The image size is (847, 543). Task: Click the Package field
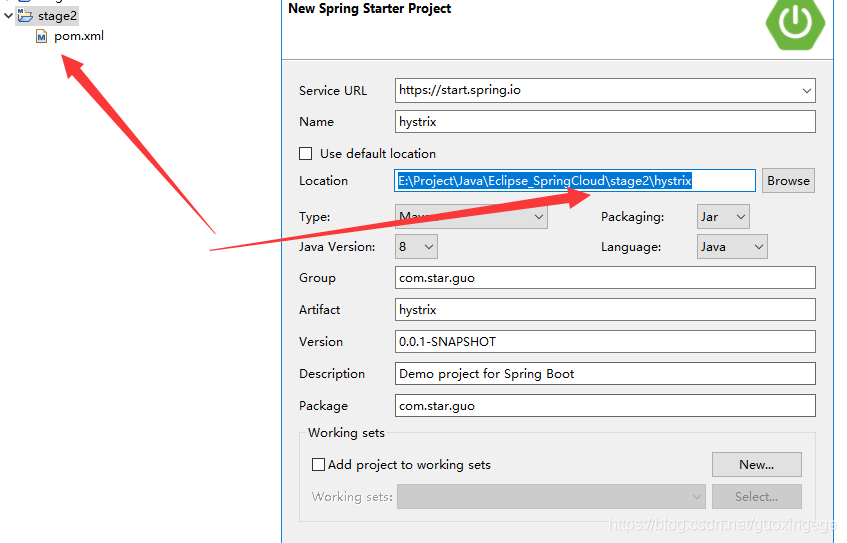point(605,406)
